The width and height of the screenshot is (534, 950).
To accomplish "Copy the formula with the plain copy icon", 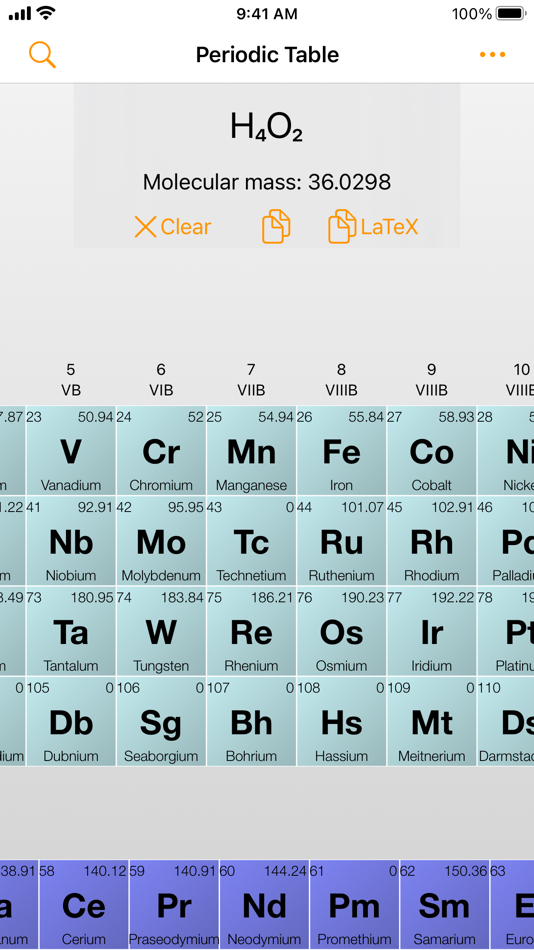I will point(276,227).
